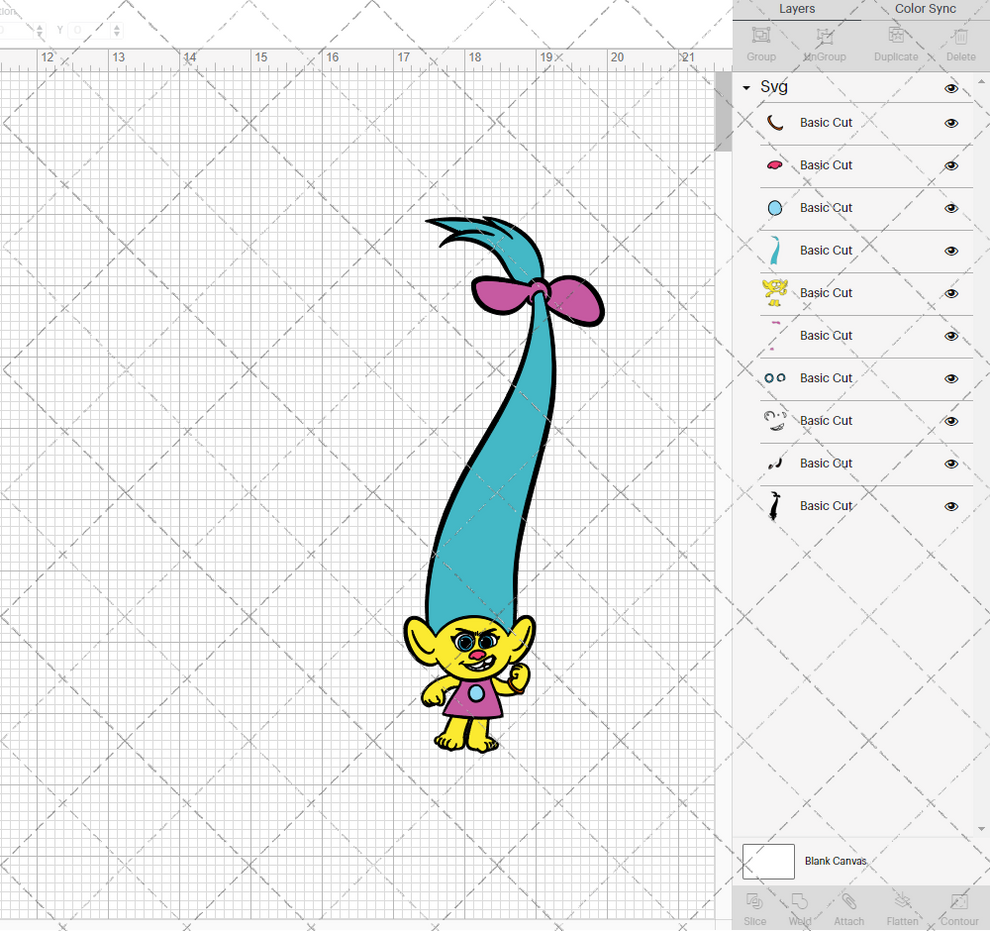Viewport: 990px width, 931px height.
Task: Click the X position stepper up arrow
Action: (x=40, y=27)
